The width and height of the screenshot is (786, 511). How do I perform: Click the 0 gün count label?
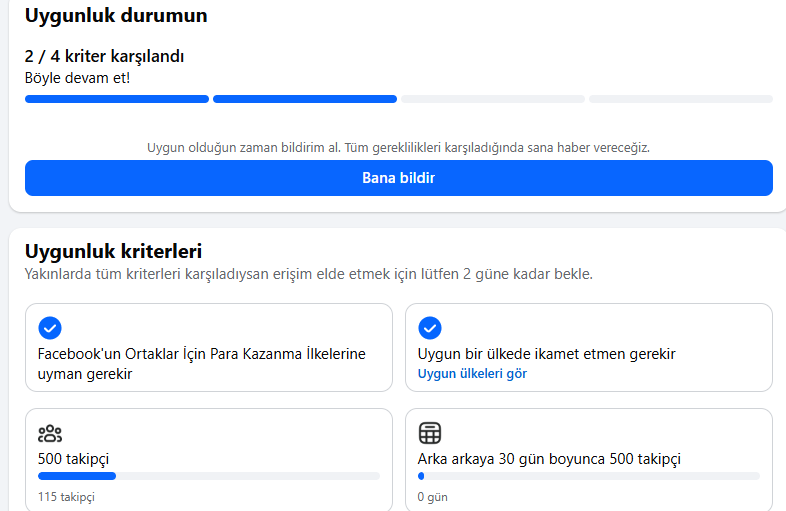[x=433, y=497]
